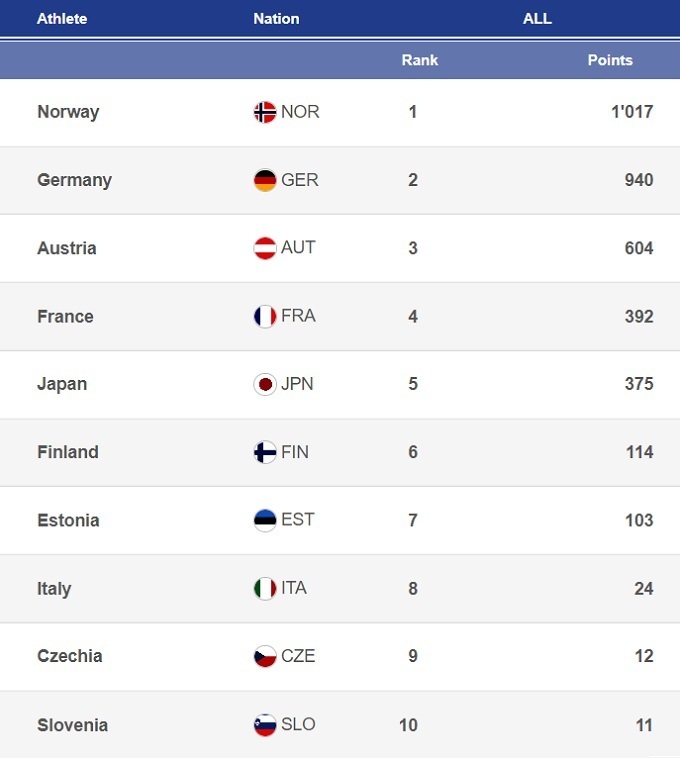
Task: Open the Norway team entry
Action: coord(68,112)
